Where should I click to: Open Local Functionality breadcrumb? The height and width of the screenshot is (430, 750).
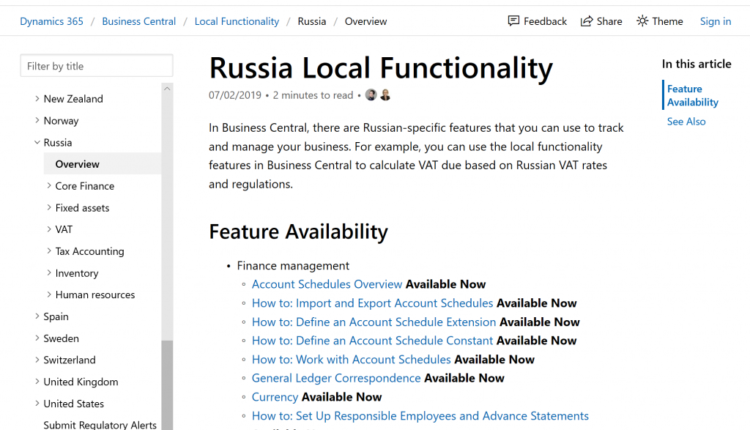click(x=237, y=21)
